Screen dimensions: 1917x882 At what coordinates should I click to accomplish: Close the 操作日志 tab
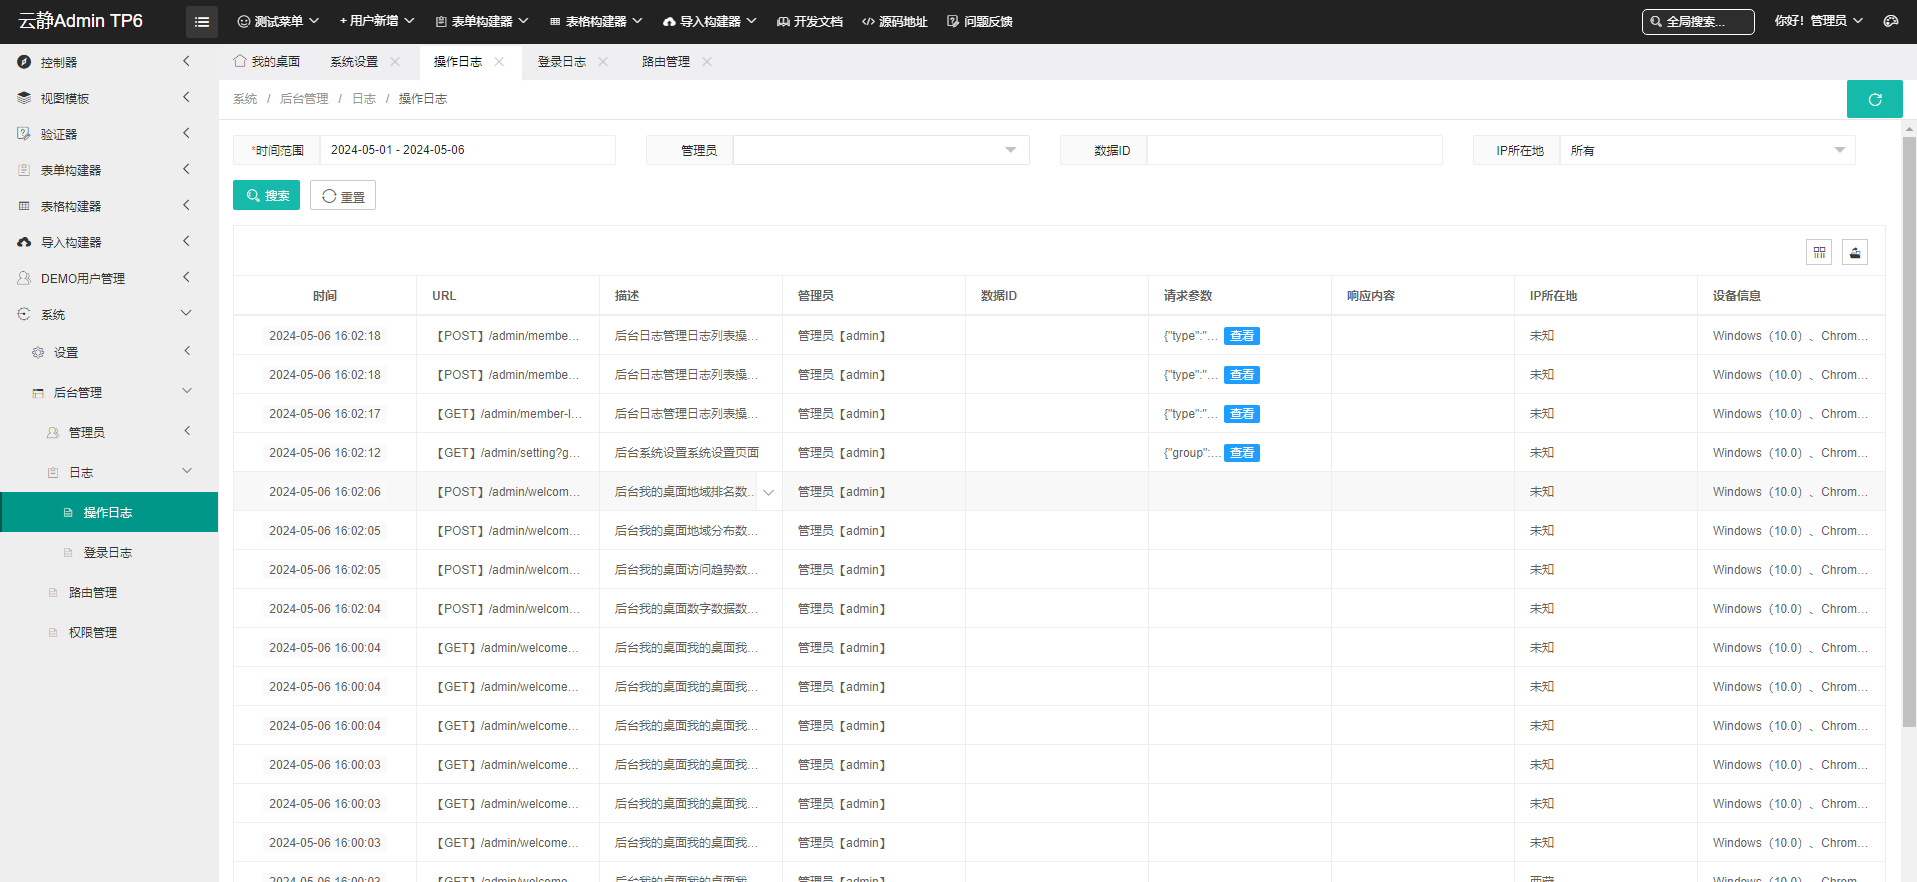499,62
